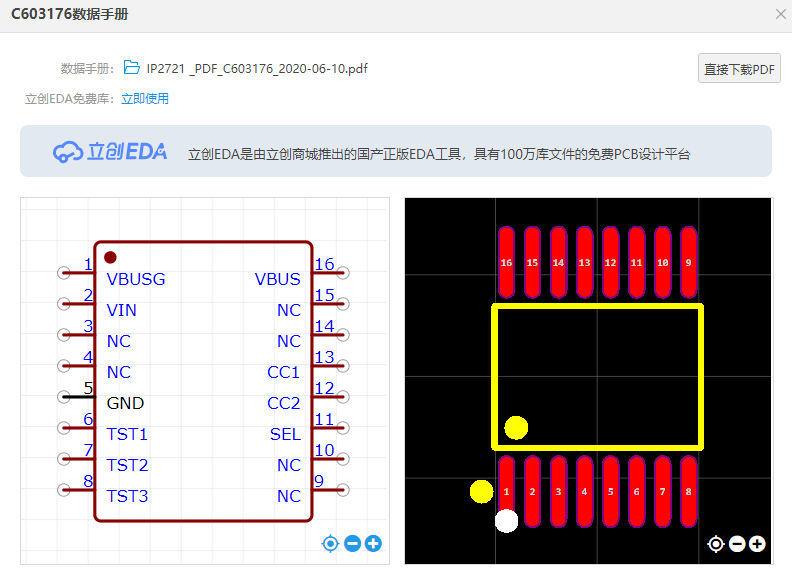Select footprint pad 9
Screen dimensions: 792x571
point(688,262)
